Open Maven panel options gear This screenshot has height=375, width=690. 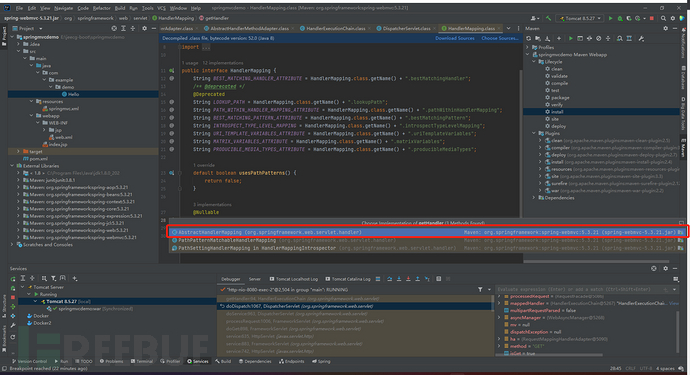[665, 28]
